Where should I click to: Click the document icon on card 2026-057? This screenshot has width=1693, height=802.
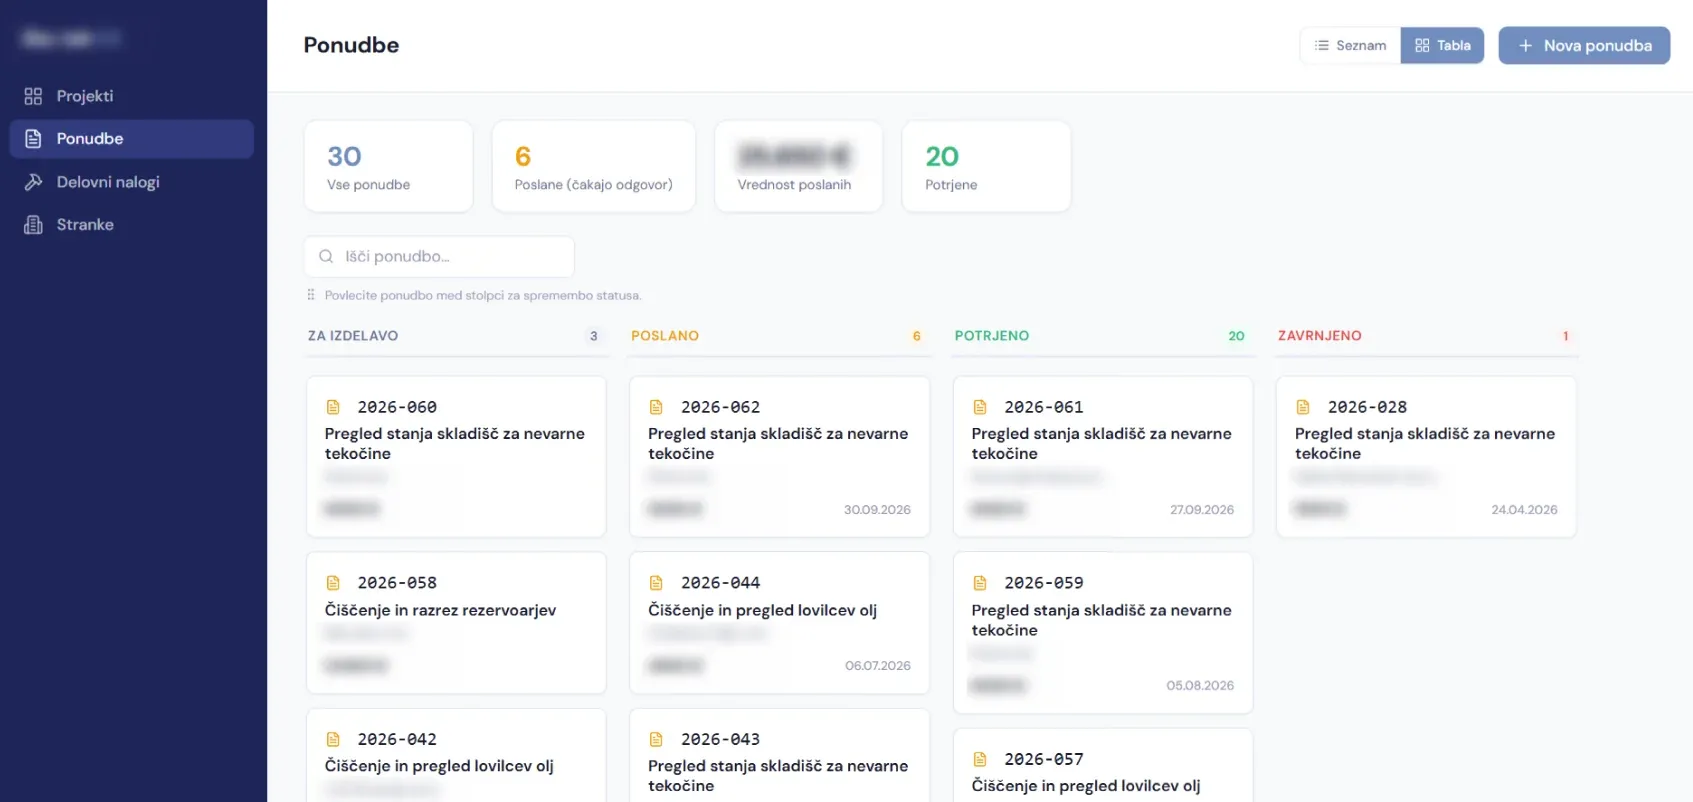980,760
